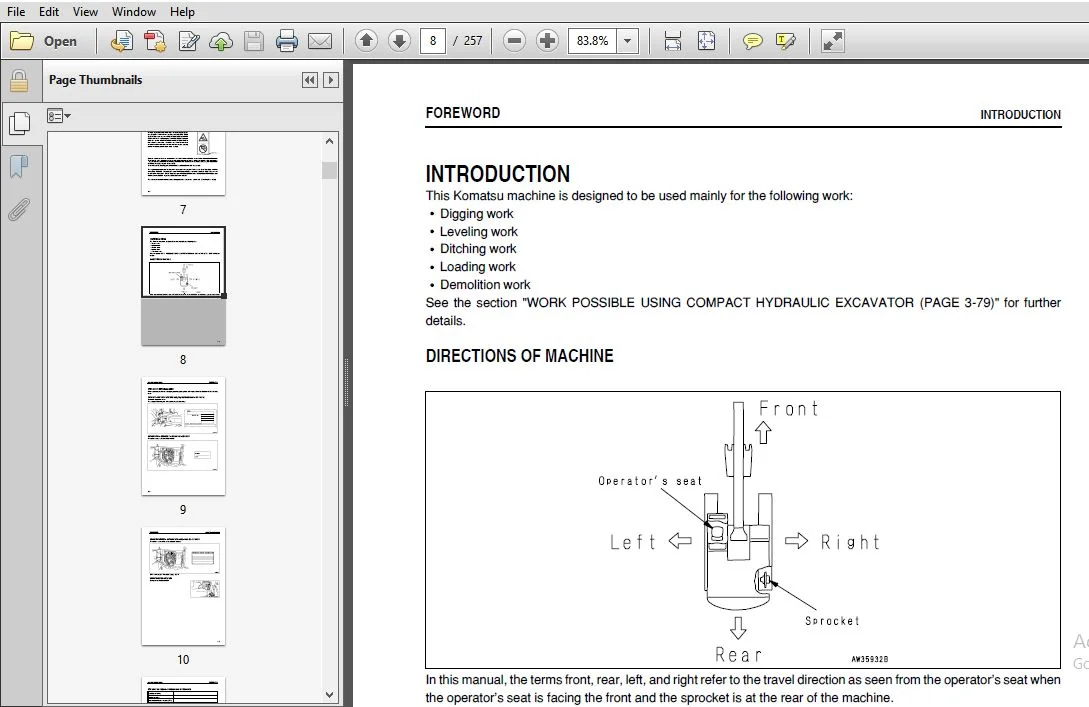This screenshot has width=1089, height=707.
Task: Click the Export PDF icon
Action: (155, 41)
